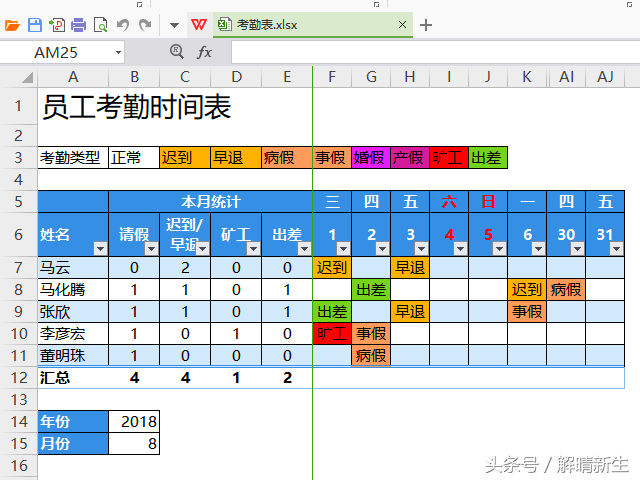
Task: Expand quick access toolbar dropdown arrow
Action: coord(174,26)
